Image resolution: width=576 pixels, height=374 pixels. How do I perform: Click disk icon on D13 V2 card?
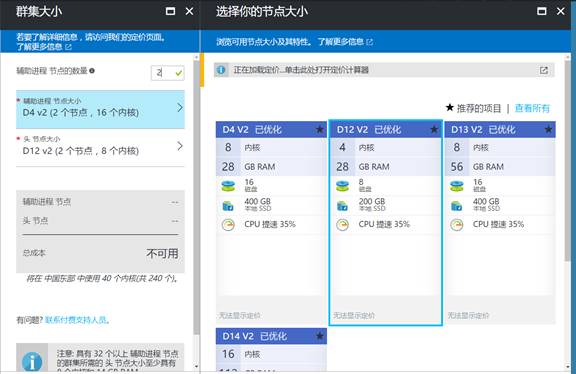[x=457, y=186]
